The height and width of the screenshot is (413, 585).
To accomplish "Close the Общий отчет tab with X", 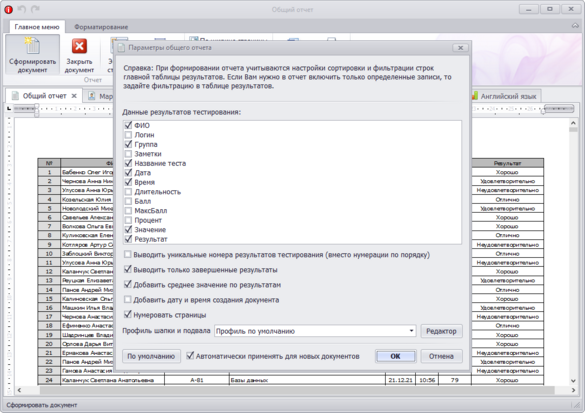I will (x=74, y=96).
